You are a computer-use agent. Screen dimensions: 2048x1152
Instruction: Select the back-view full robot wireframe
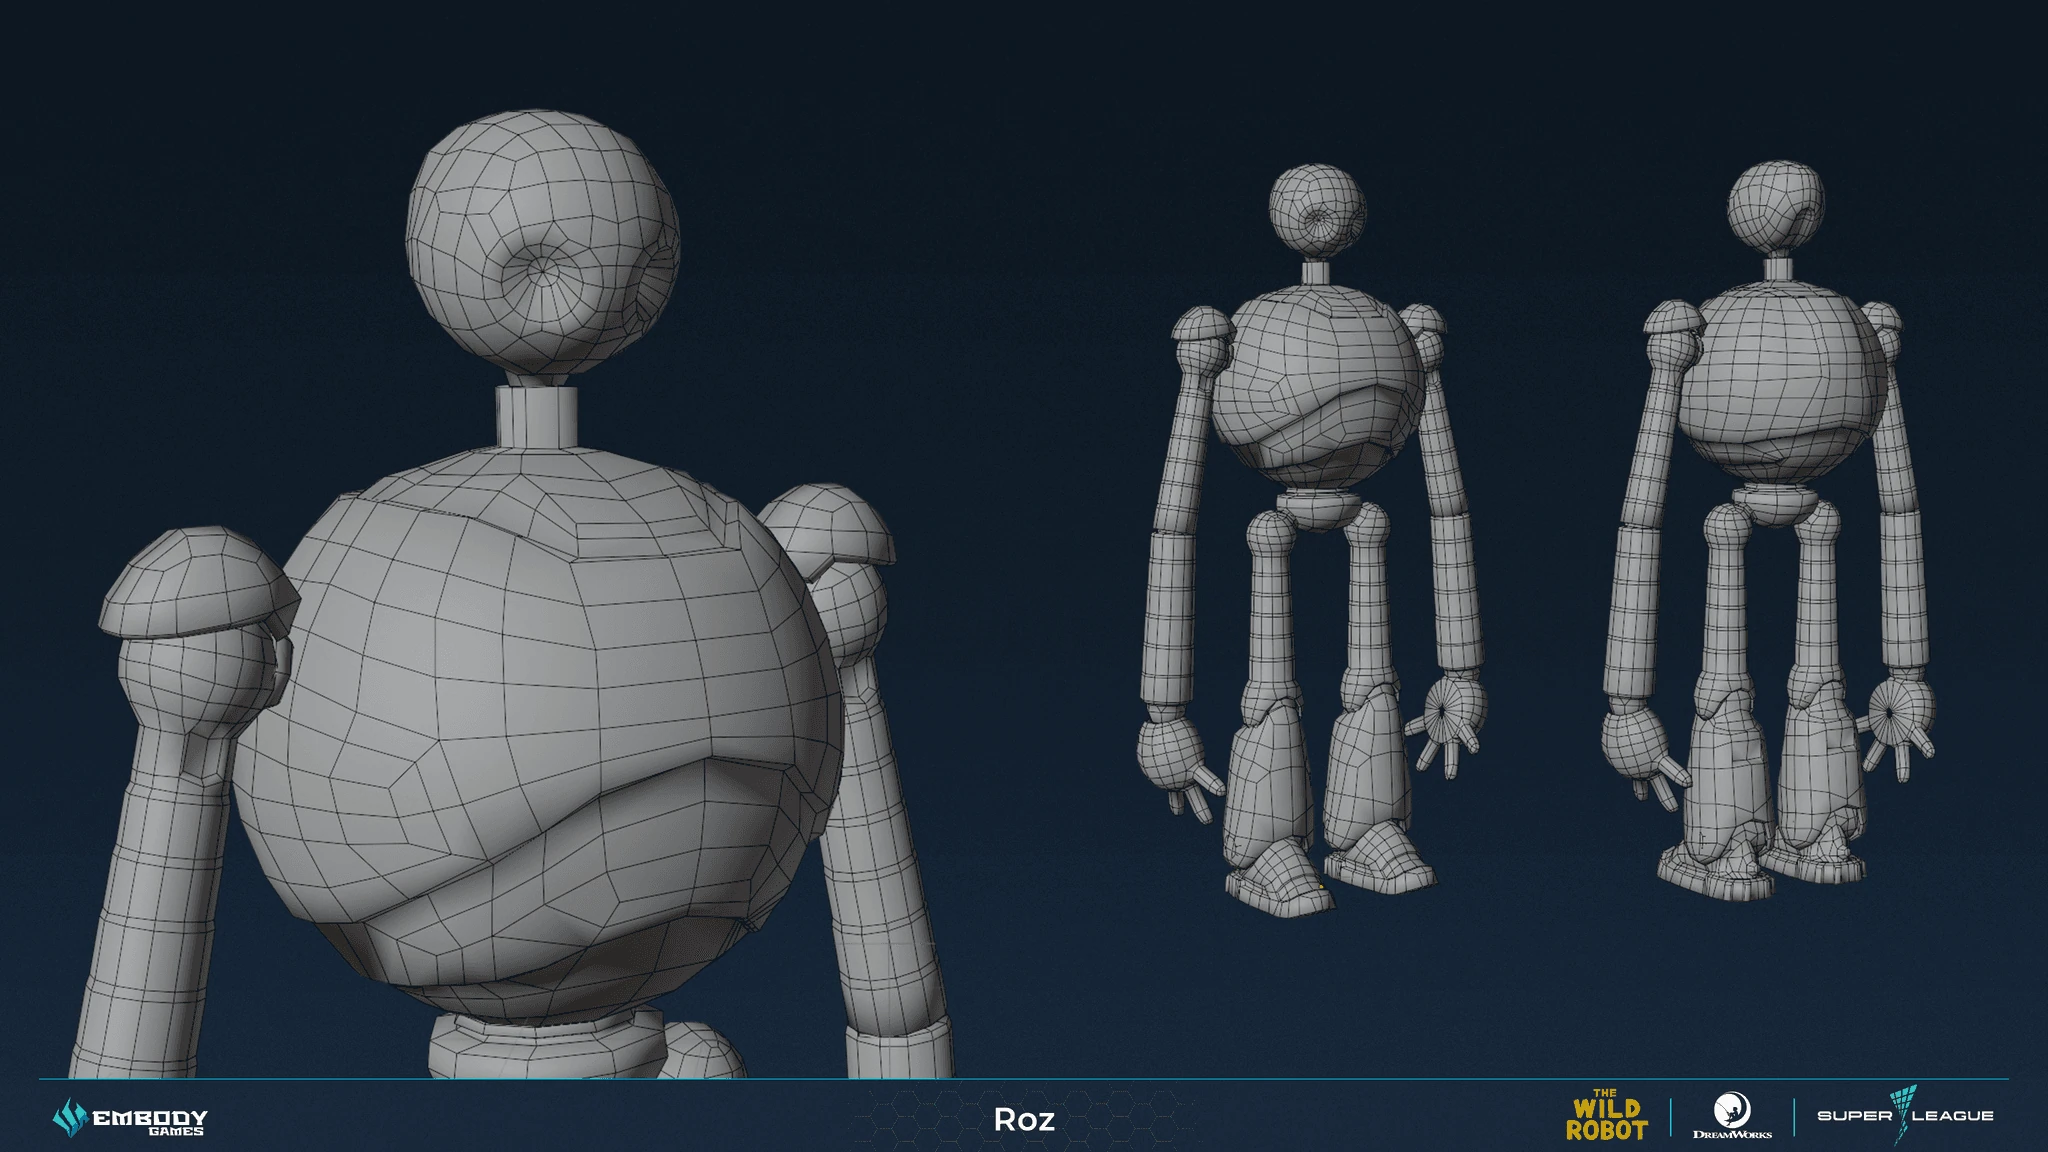pyautogui.click(x=1768, y=531)
